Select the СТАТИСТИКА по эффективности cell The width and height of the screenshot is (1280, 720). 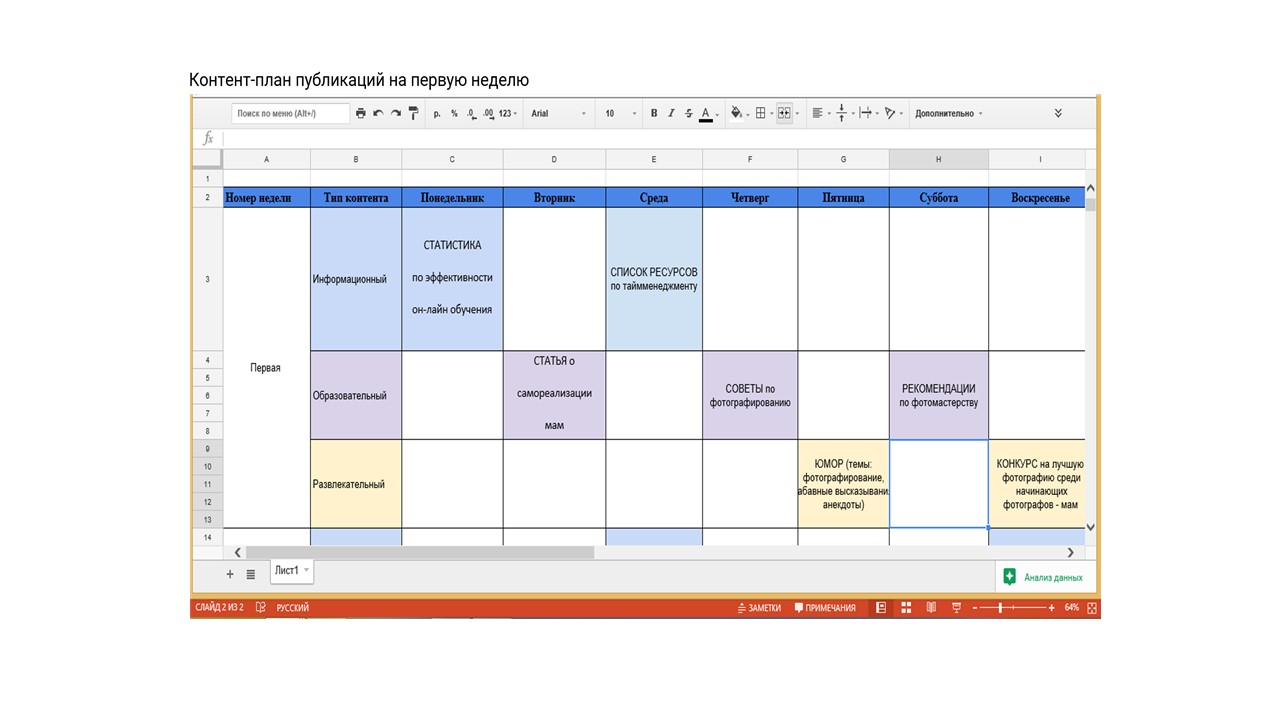[x=452, y=279]
